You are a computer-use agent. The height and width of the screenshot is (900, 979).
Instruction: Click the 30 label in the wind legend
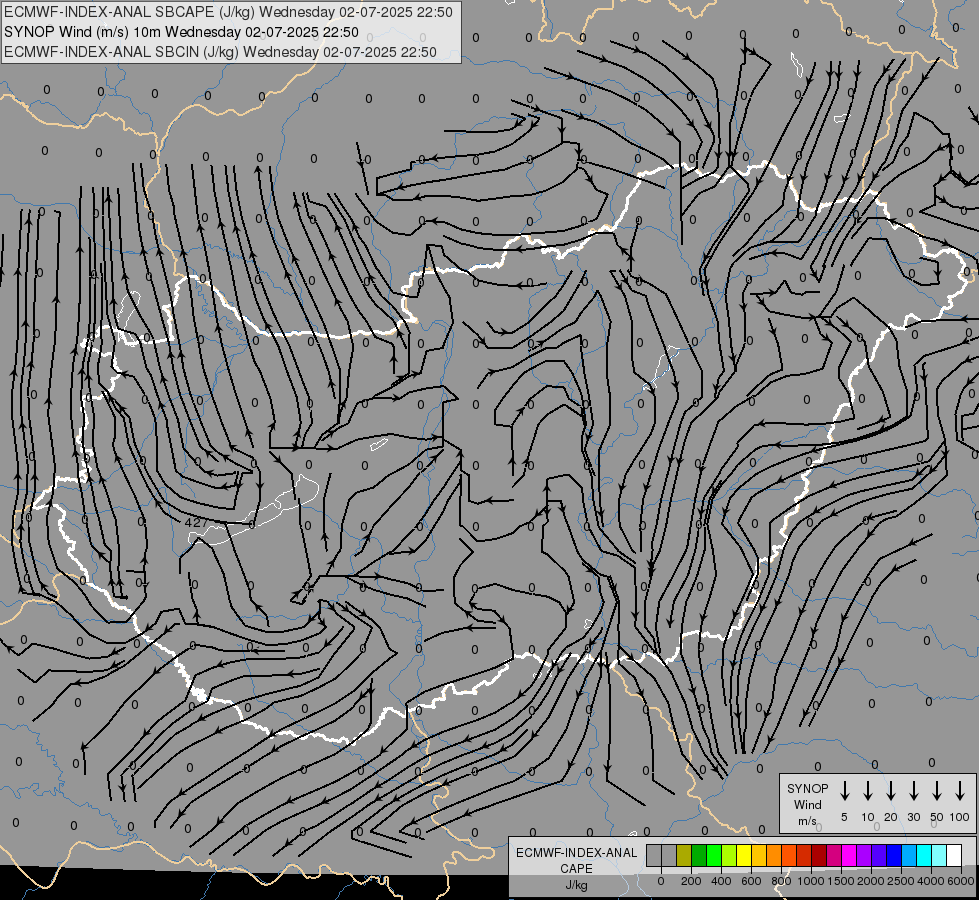[x=913, y=817]
